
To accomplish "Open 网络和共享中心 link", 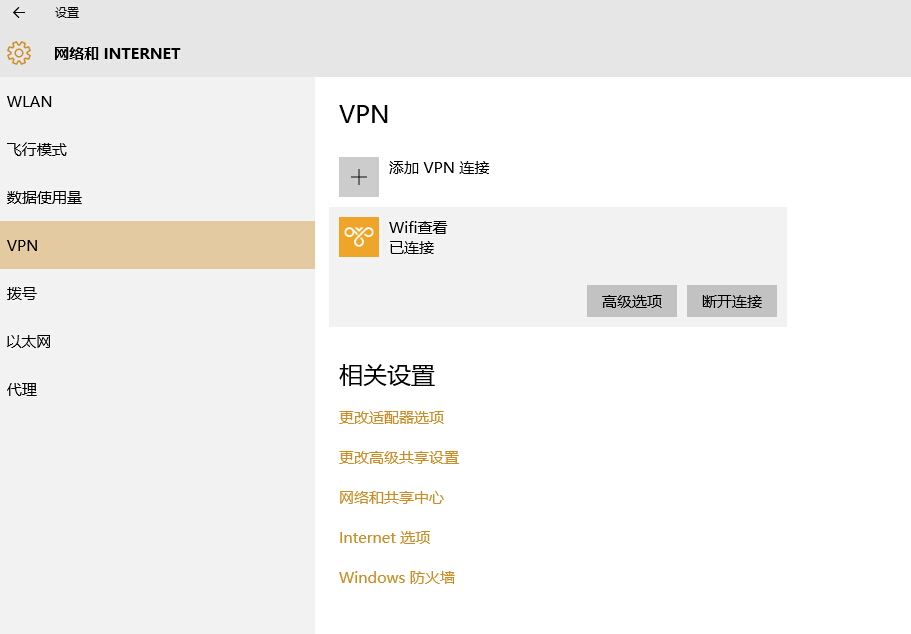I will pyautogui.click(x=392, y=497).
